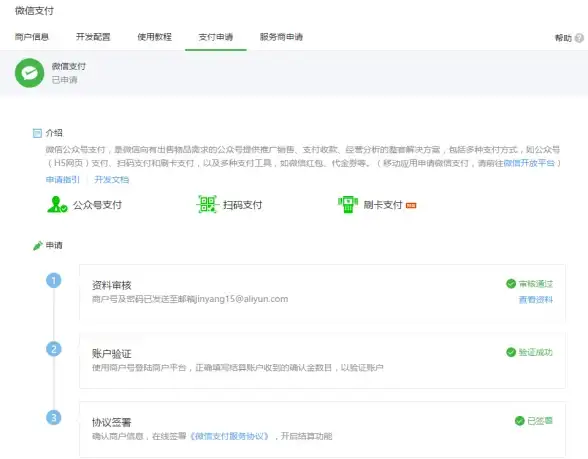Click the 资料审核 heading
Viewport: 588px width, 459px height.
(112, 285)
